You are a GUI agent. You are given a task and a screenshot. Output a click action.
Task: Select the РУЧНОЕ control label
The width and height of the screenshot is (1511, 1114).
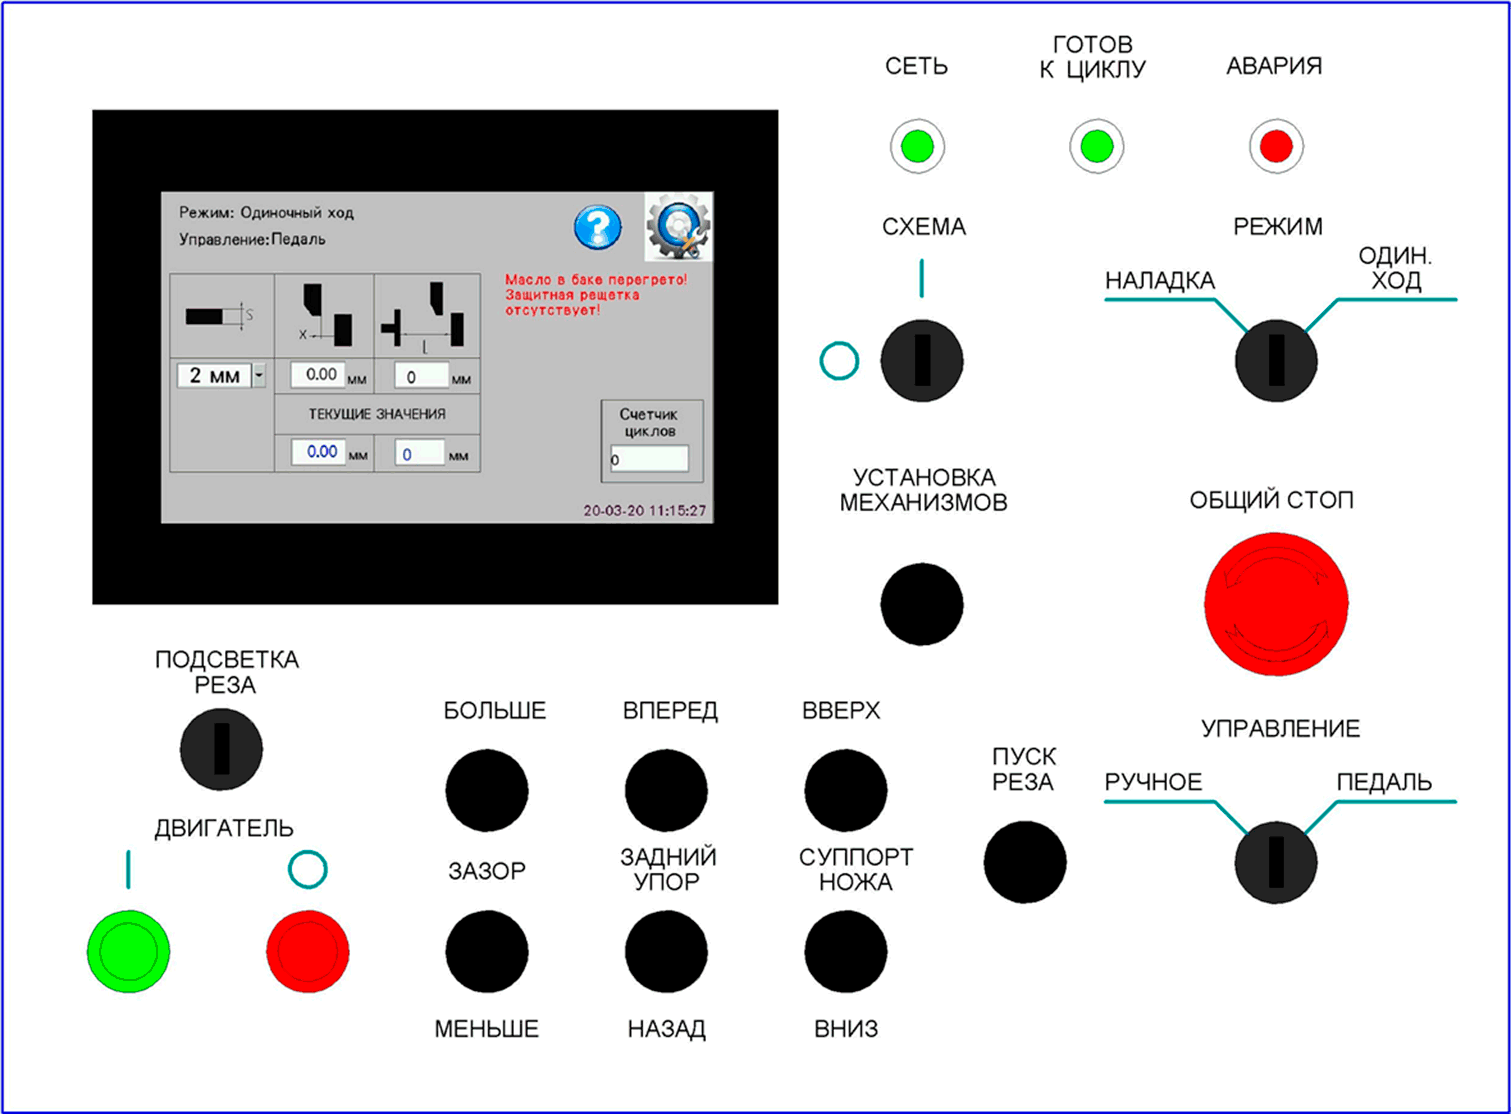pyautogui.click(x=1153, y=782)
